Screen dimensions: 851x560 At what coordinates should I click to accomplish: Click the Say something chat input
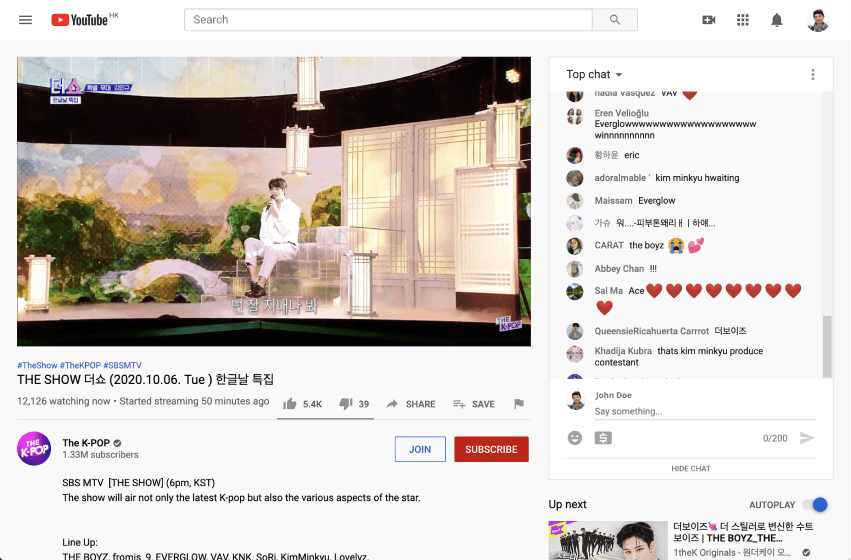coord(704,411)
